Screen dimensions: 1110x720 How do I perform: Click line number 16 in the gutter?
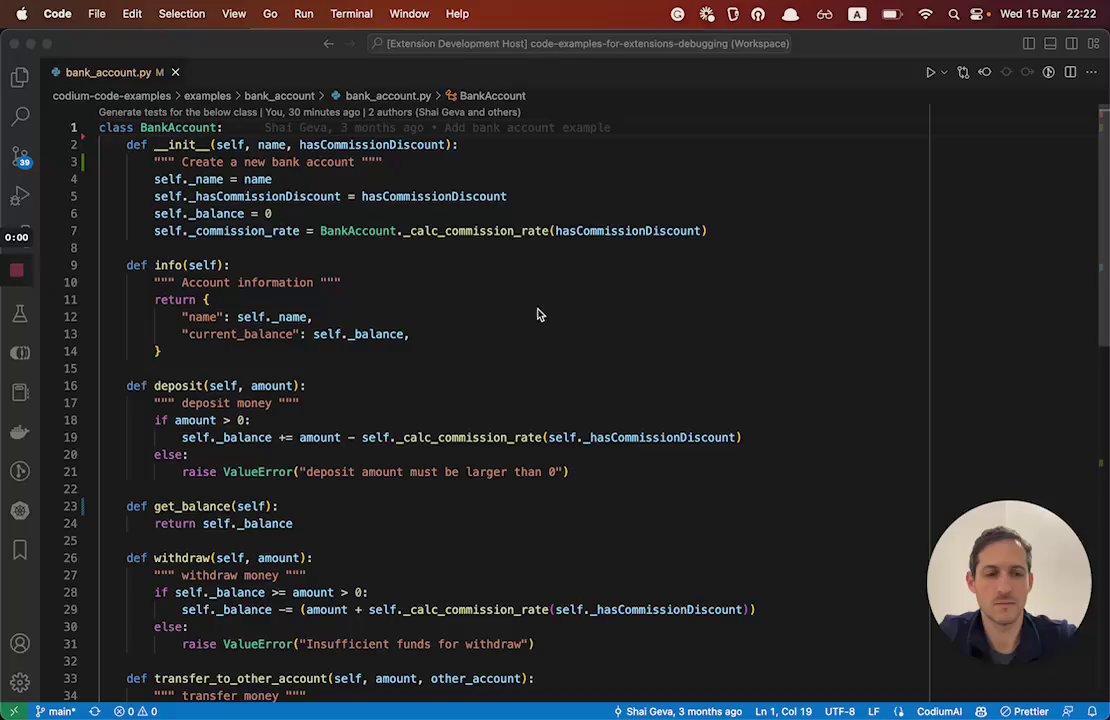[x=70, y=386]
